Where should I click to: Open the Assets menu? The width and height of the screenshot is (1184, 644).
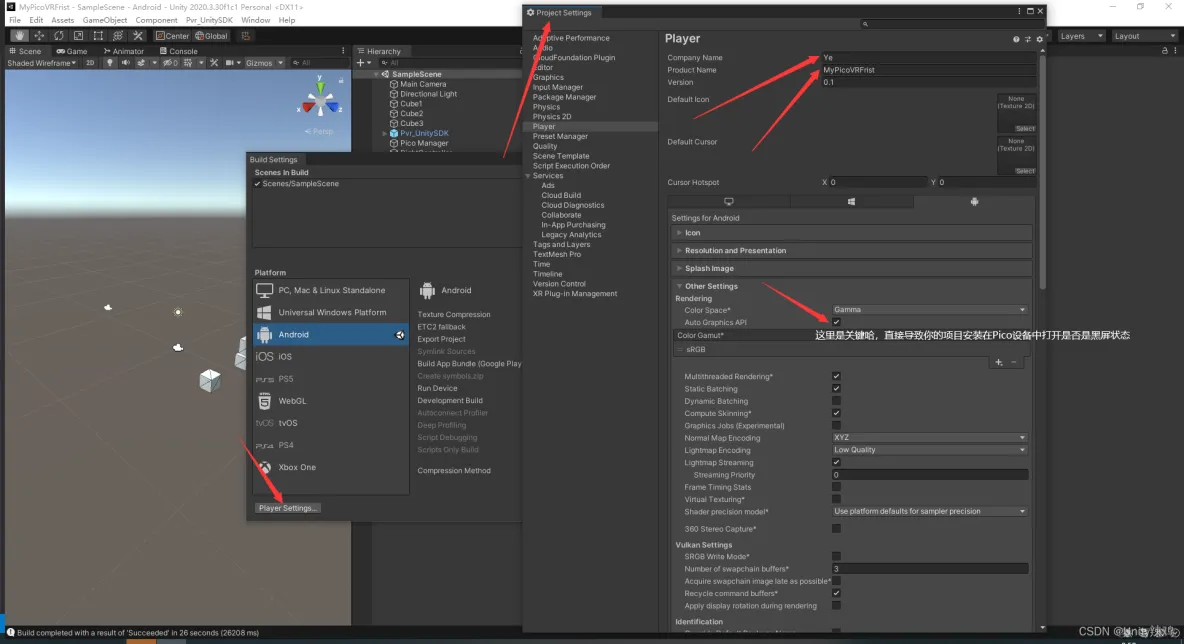(62, 20)
